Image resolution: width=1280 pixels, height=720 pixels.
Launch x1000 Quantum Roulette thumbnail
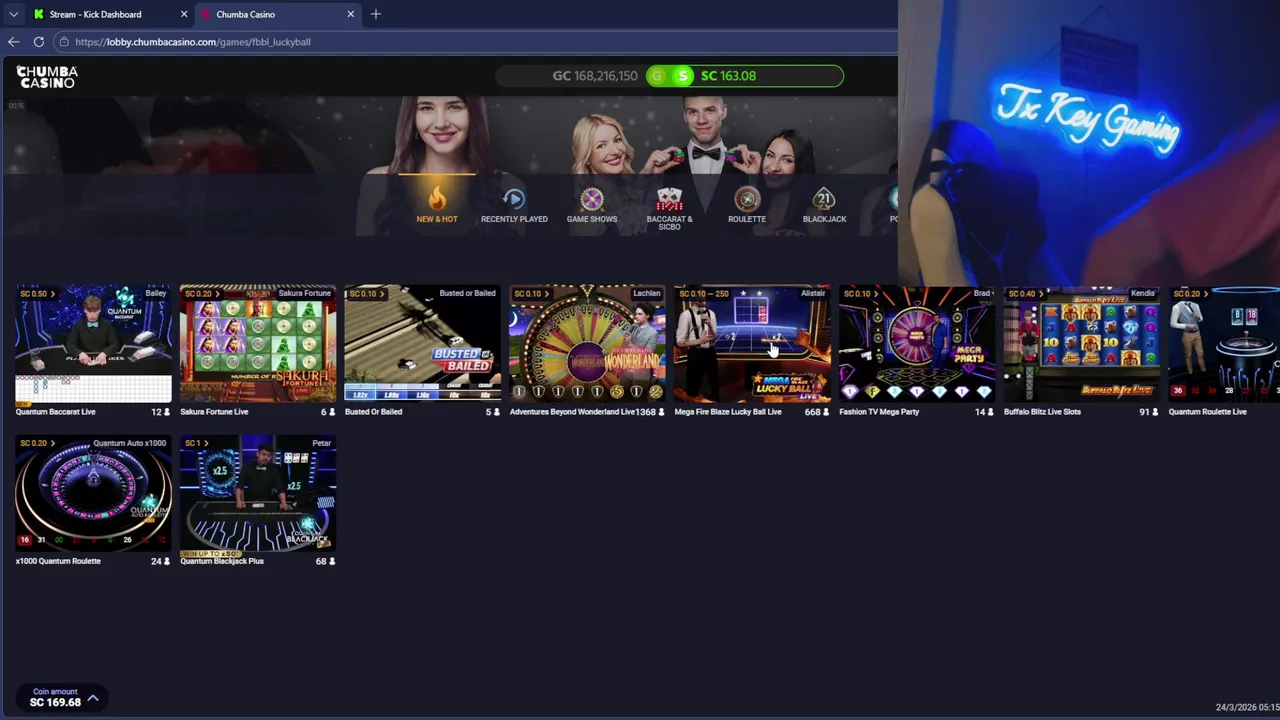pyautogui.click(x=93, y=494)
